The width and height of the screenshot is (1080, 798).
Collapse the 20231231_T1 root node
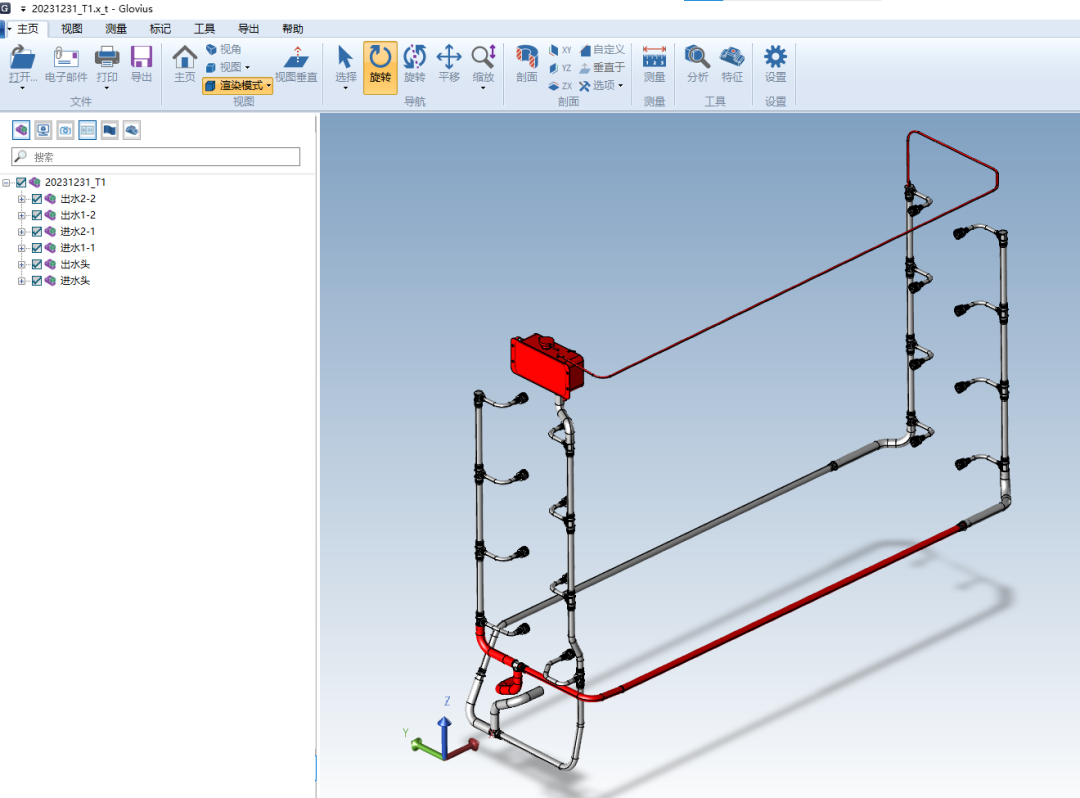7,183
